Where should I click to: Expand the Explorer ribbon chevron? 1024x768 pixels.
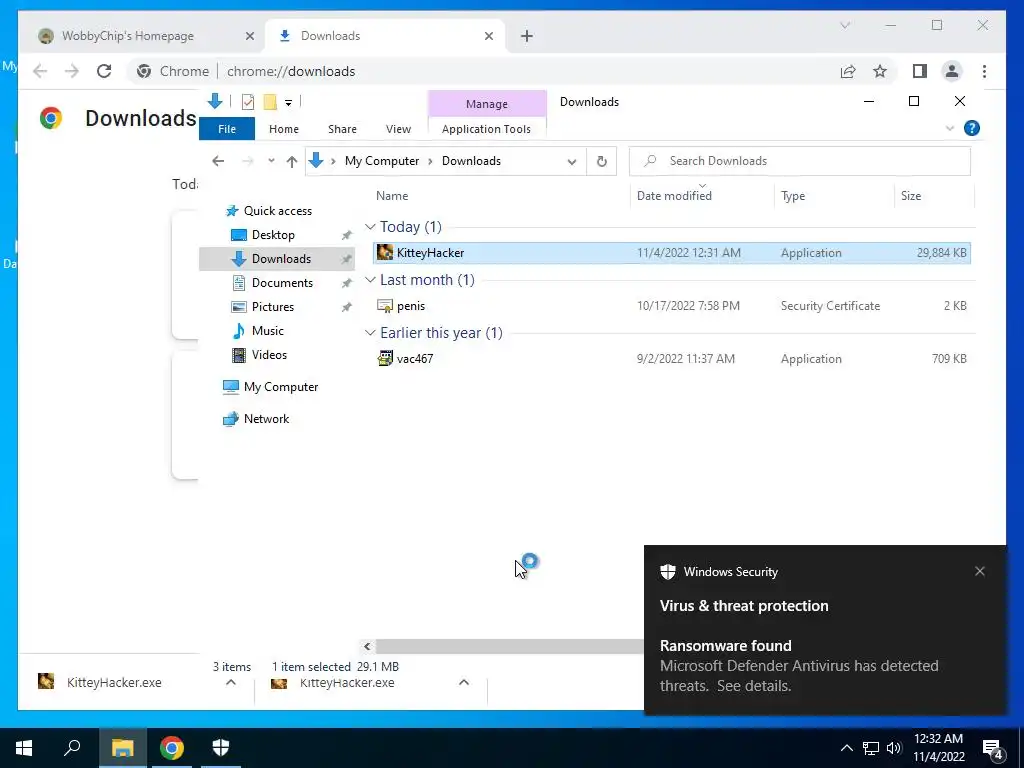[x=950, y=129]
